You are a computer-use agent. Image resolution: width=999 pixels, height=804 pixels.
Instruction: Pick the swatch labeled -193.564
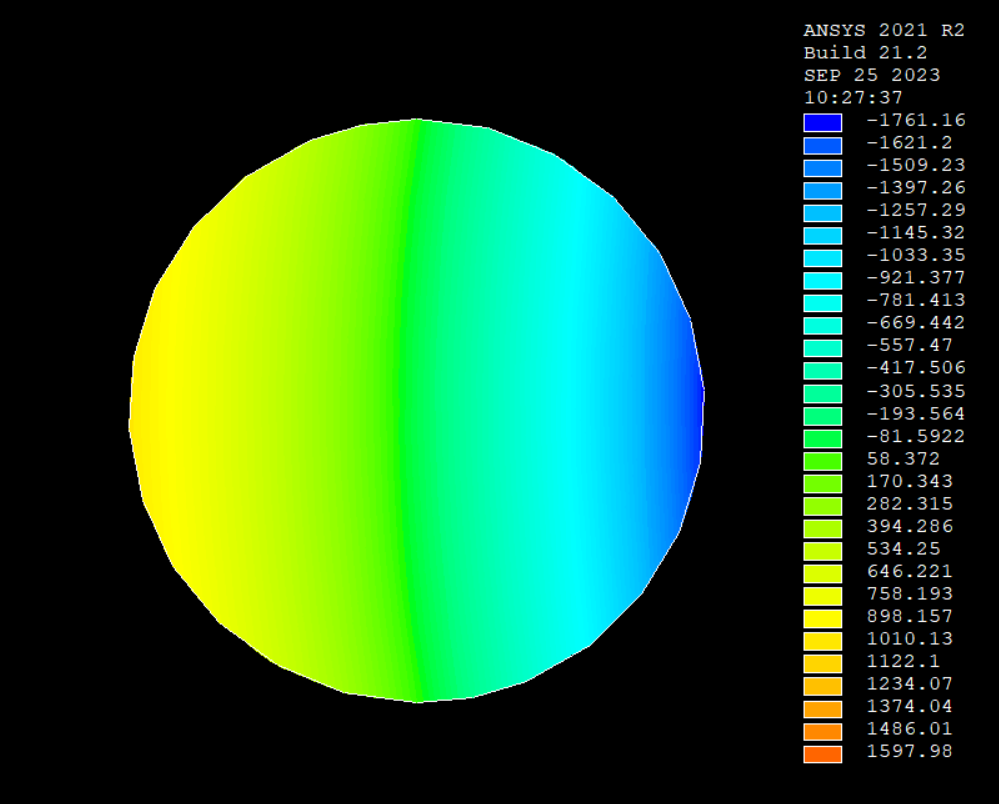click(x=823, y=415)
